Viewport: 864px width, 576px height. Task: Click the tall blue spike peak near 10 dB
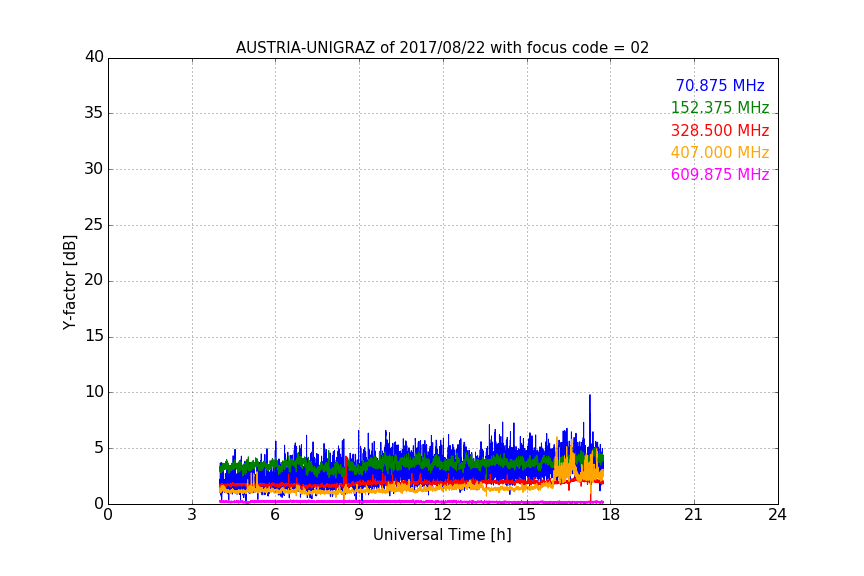[x=590, y=396]
